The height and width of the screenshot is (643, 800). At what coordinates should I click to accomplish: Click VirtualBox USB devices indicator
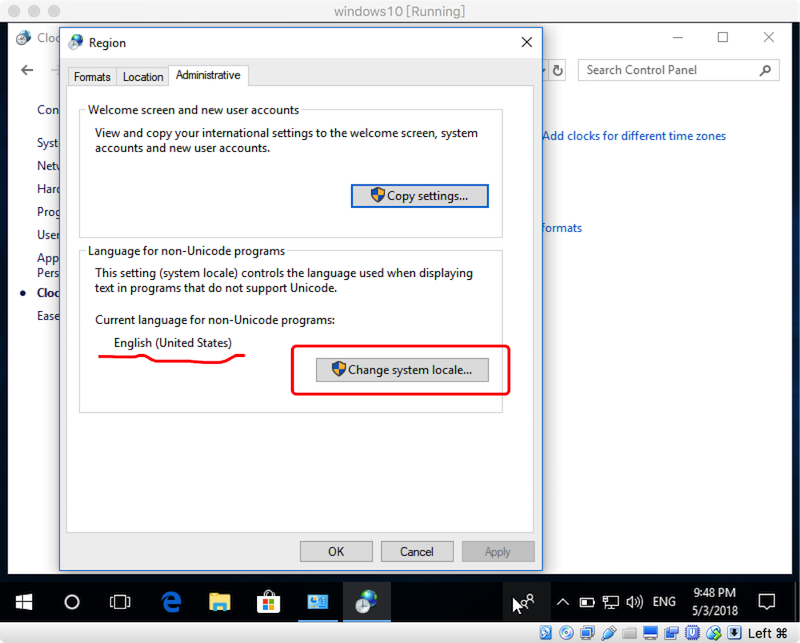coord(608,633)
